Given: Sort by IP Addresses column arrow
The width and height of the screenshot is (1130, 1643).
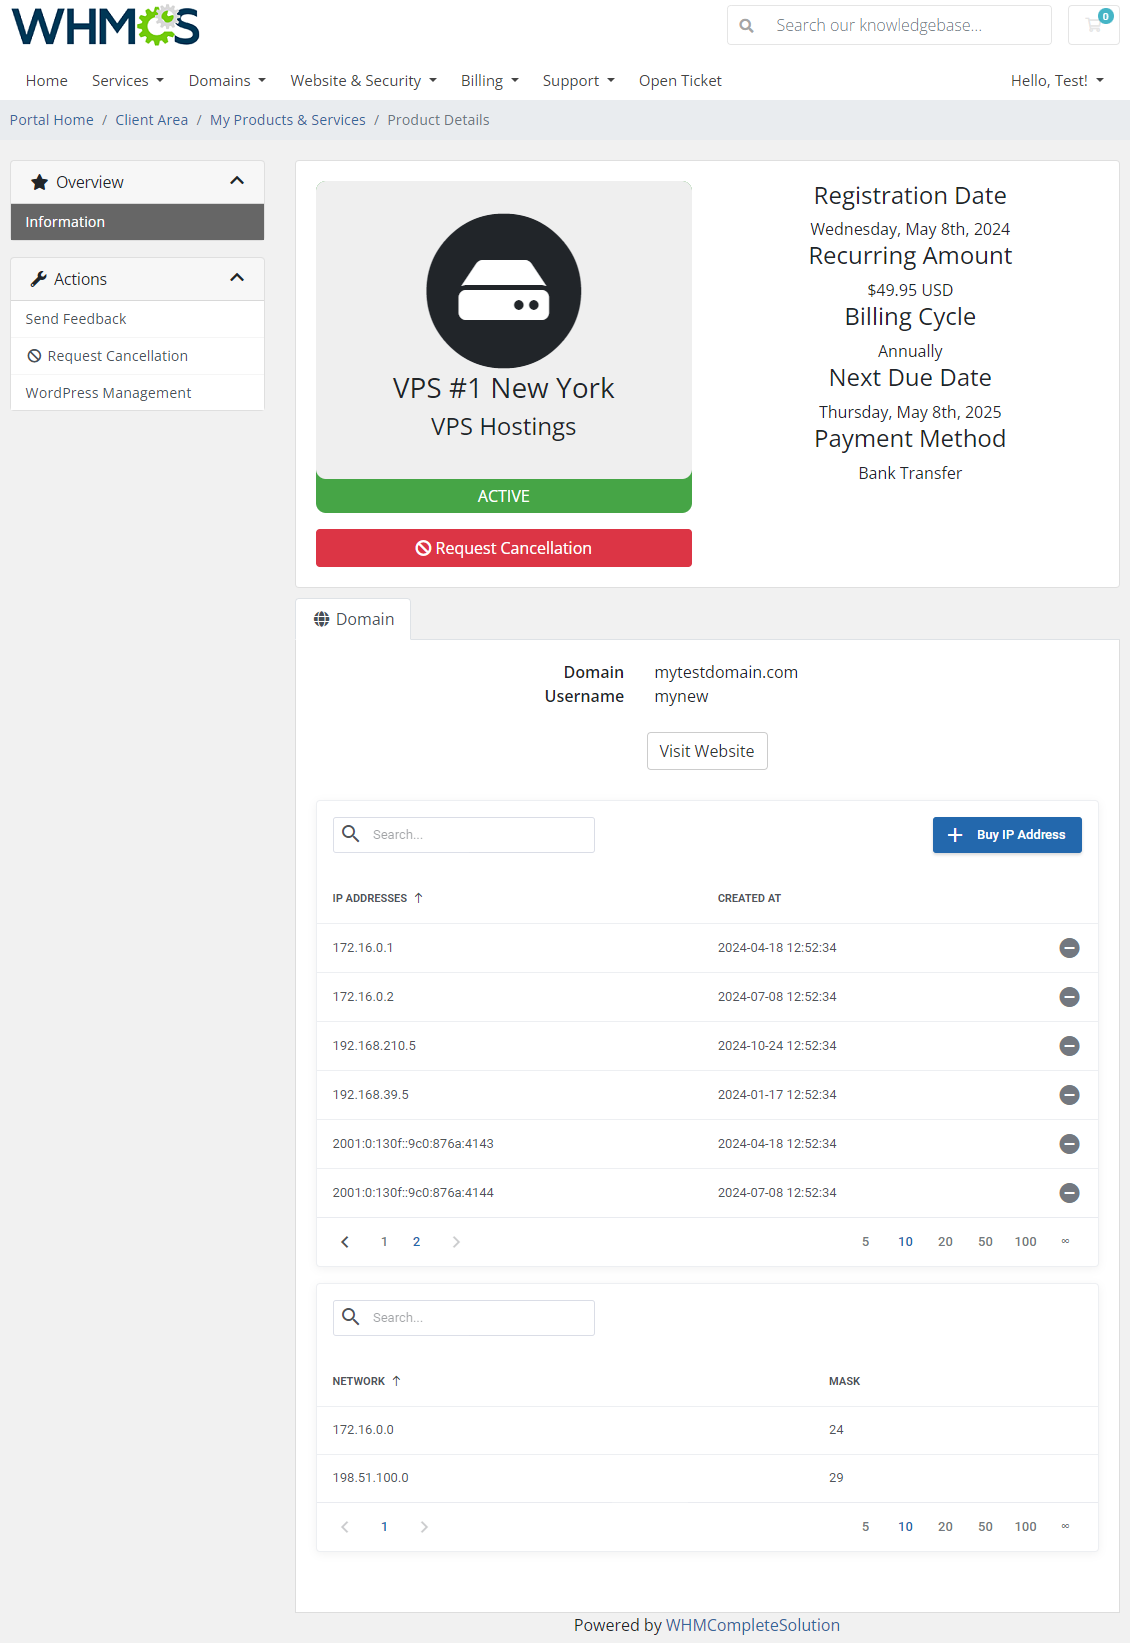Looking at the screenshot, I should (419, 898).
